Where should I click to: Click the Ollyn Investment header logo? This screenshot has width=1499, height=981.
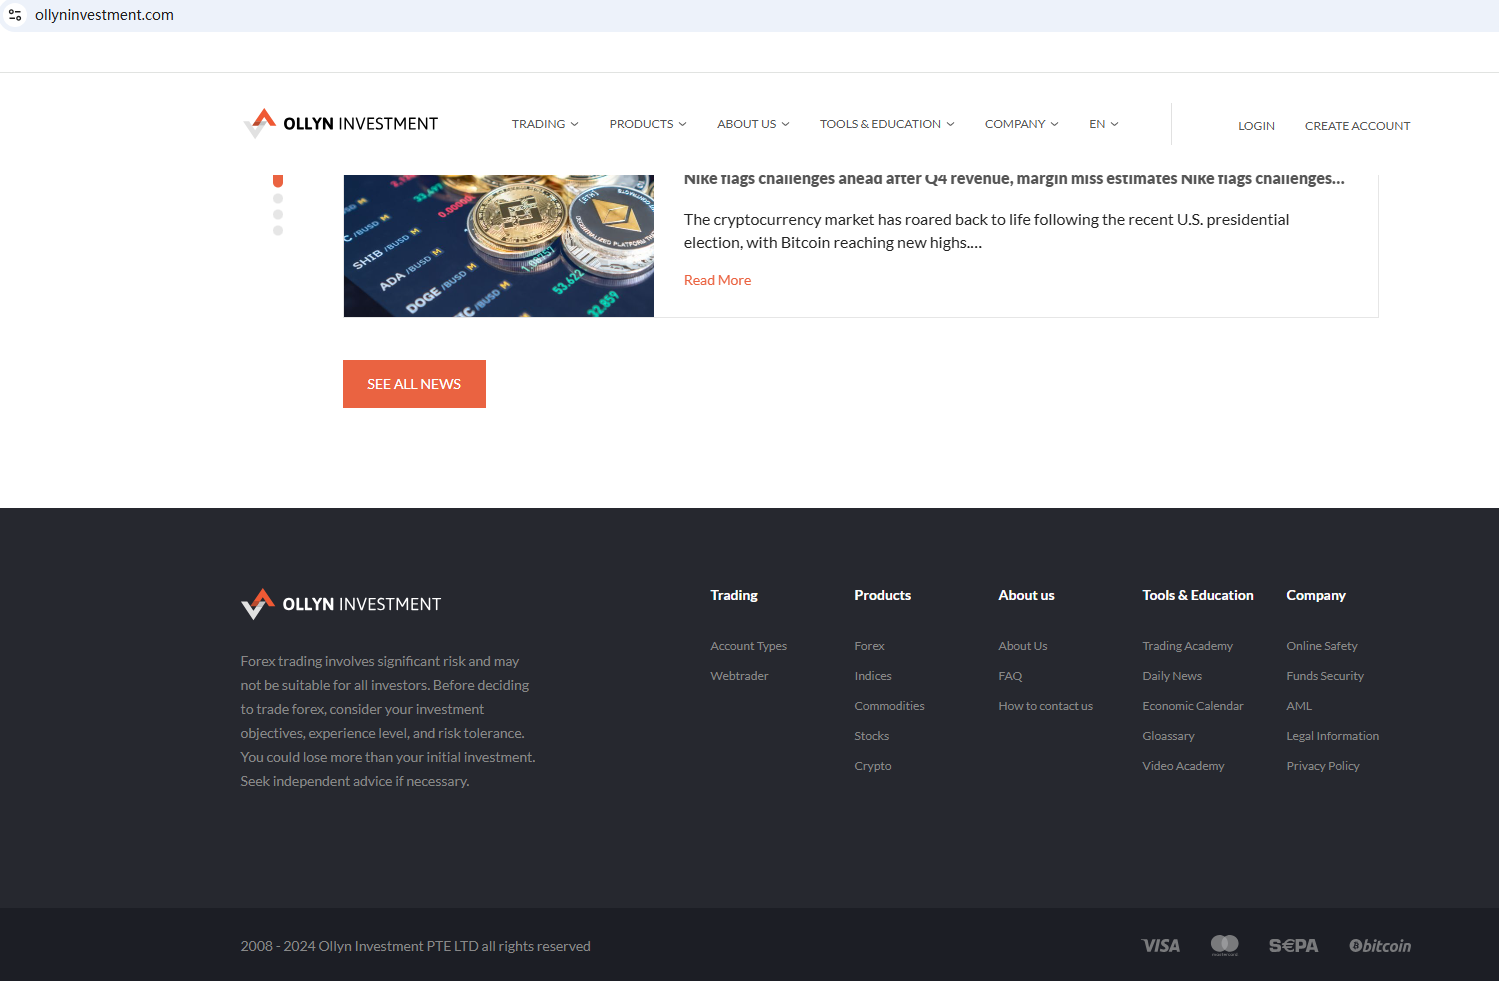[x=341, y=123]
